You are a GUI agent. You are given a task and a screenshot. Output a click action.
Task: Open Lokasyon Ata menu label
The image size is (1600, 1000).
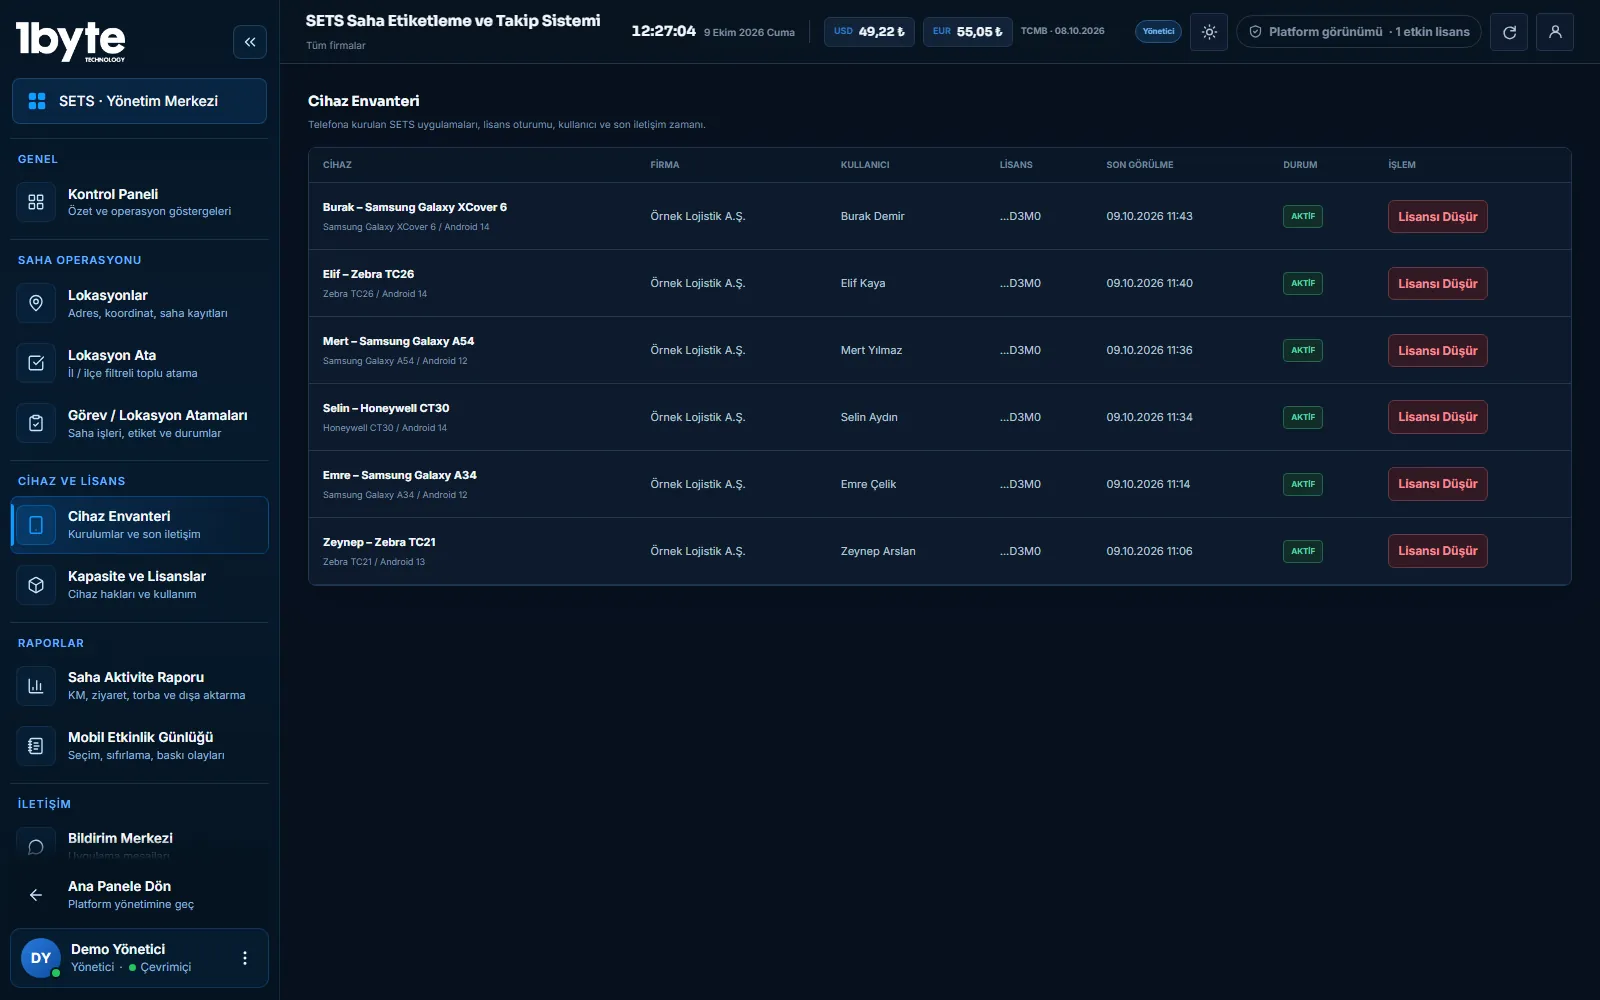[x=112, y=355]
